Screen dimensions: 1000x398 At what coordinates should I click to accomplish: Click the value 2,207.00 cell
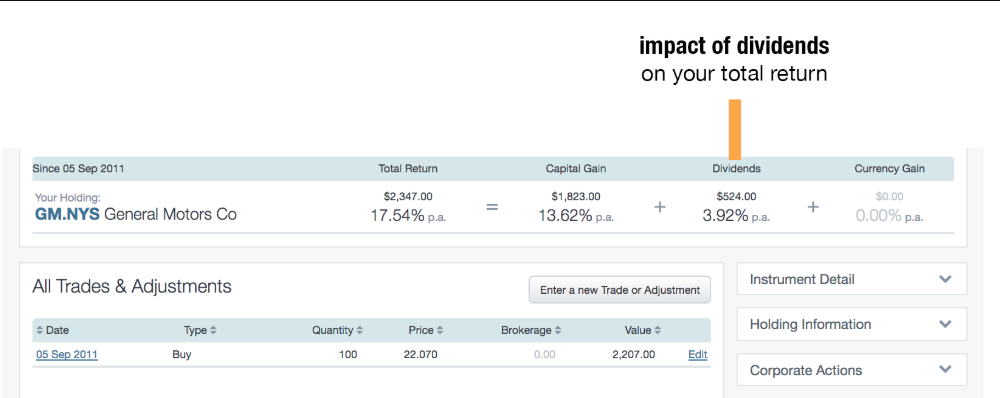tap(633, 355)
